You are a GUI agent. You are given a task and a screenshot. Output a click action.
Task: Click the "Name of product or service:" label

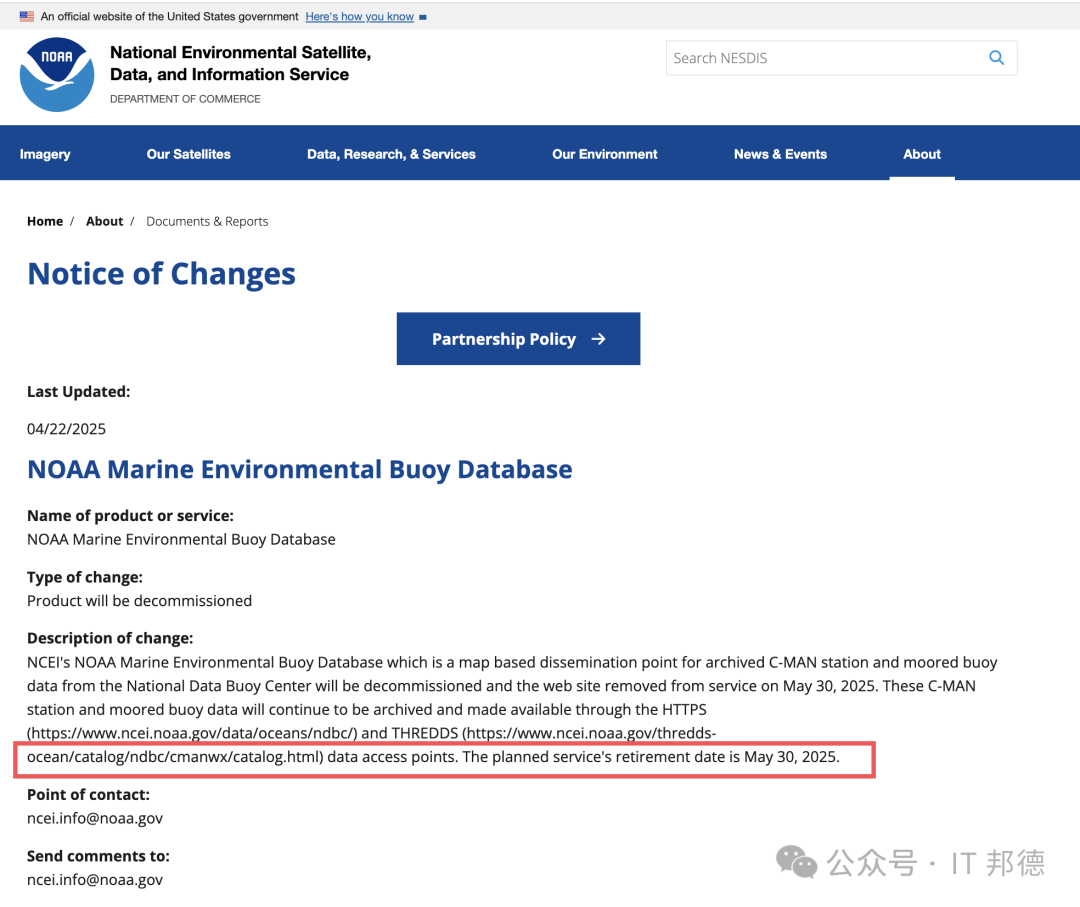tap(130, 516)
